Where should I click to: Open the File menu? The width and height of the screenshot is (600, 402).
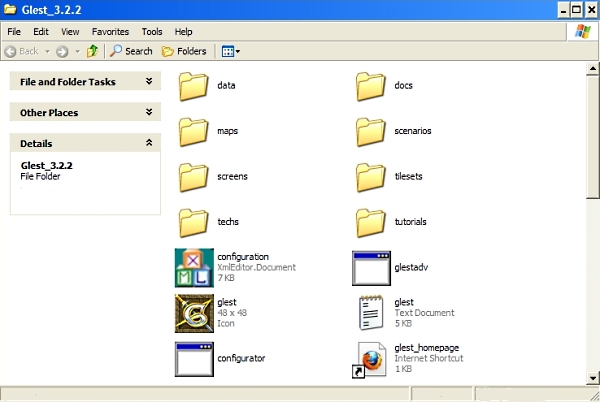[14, 32]
